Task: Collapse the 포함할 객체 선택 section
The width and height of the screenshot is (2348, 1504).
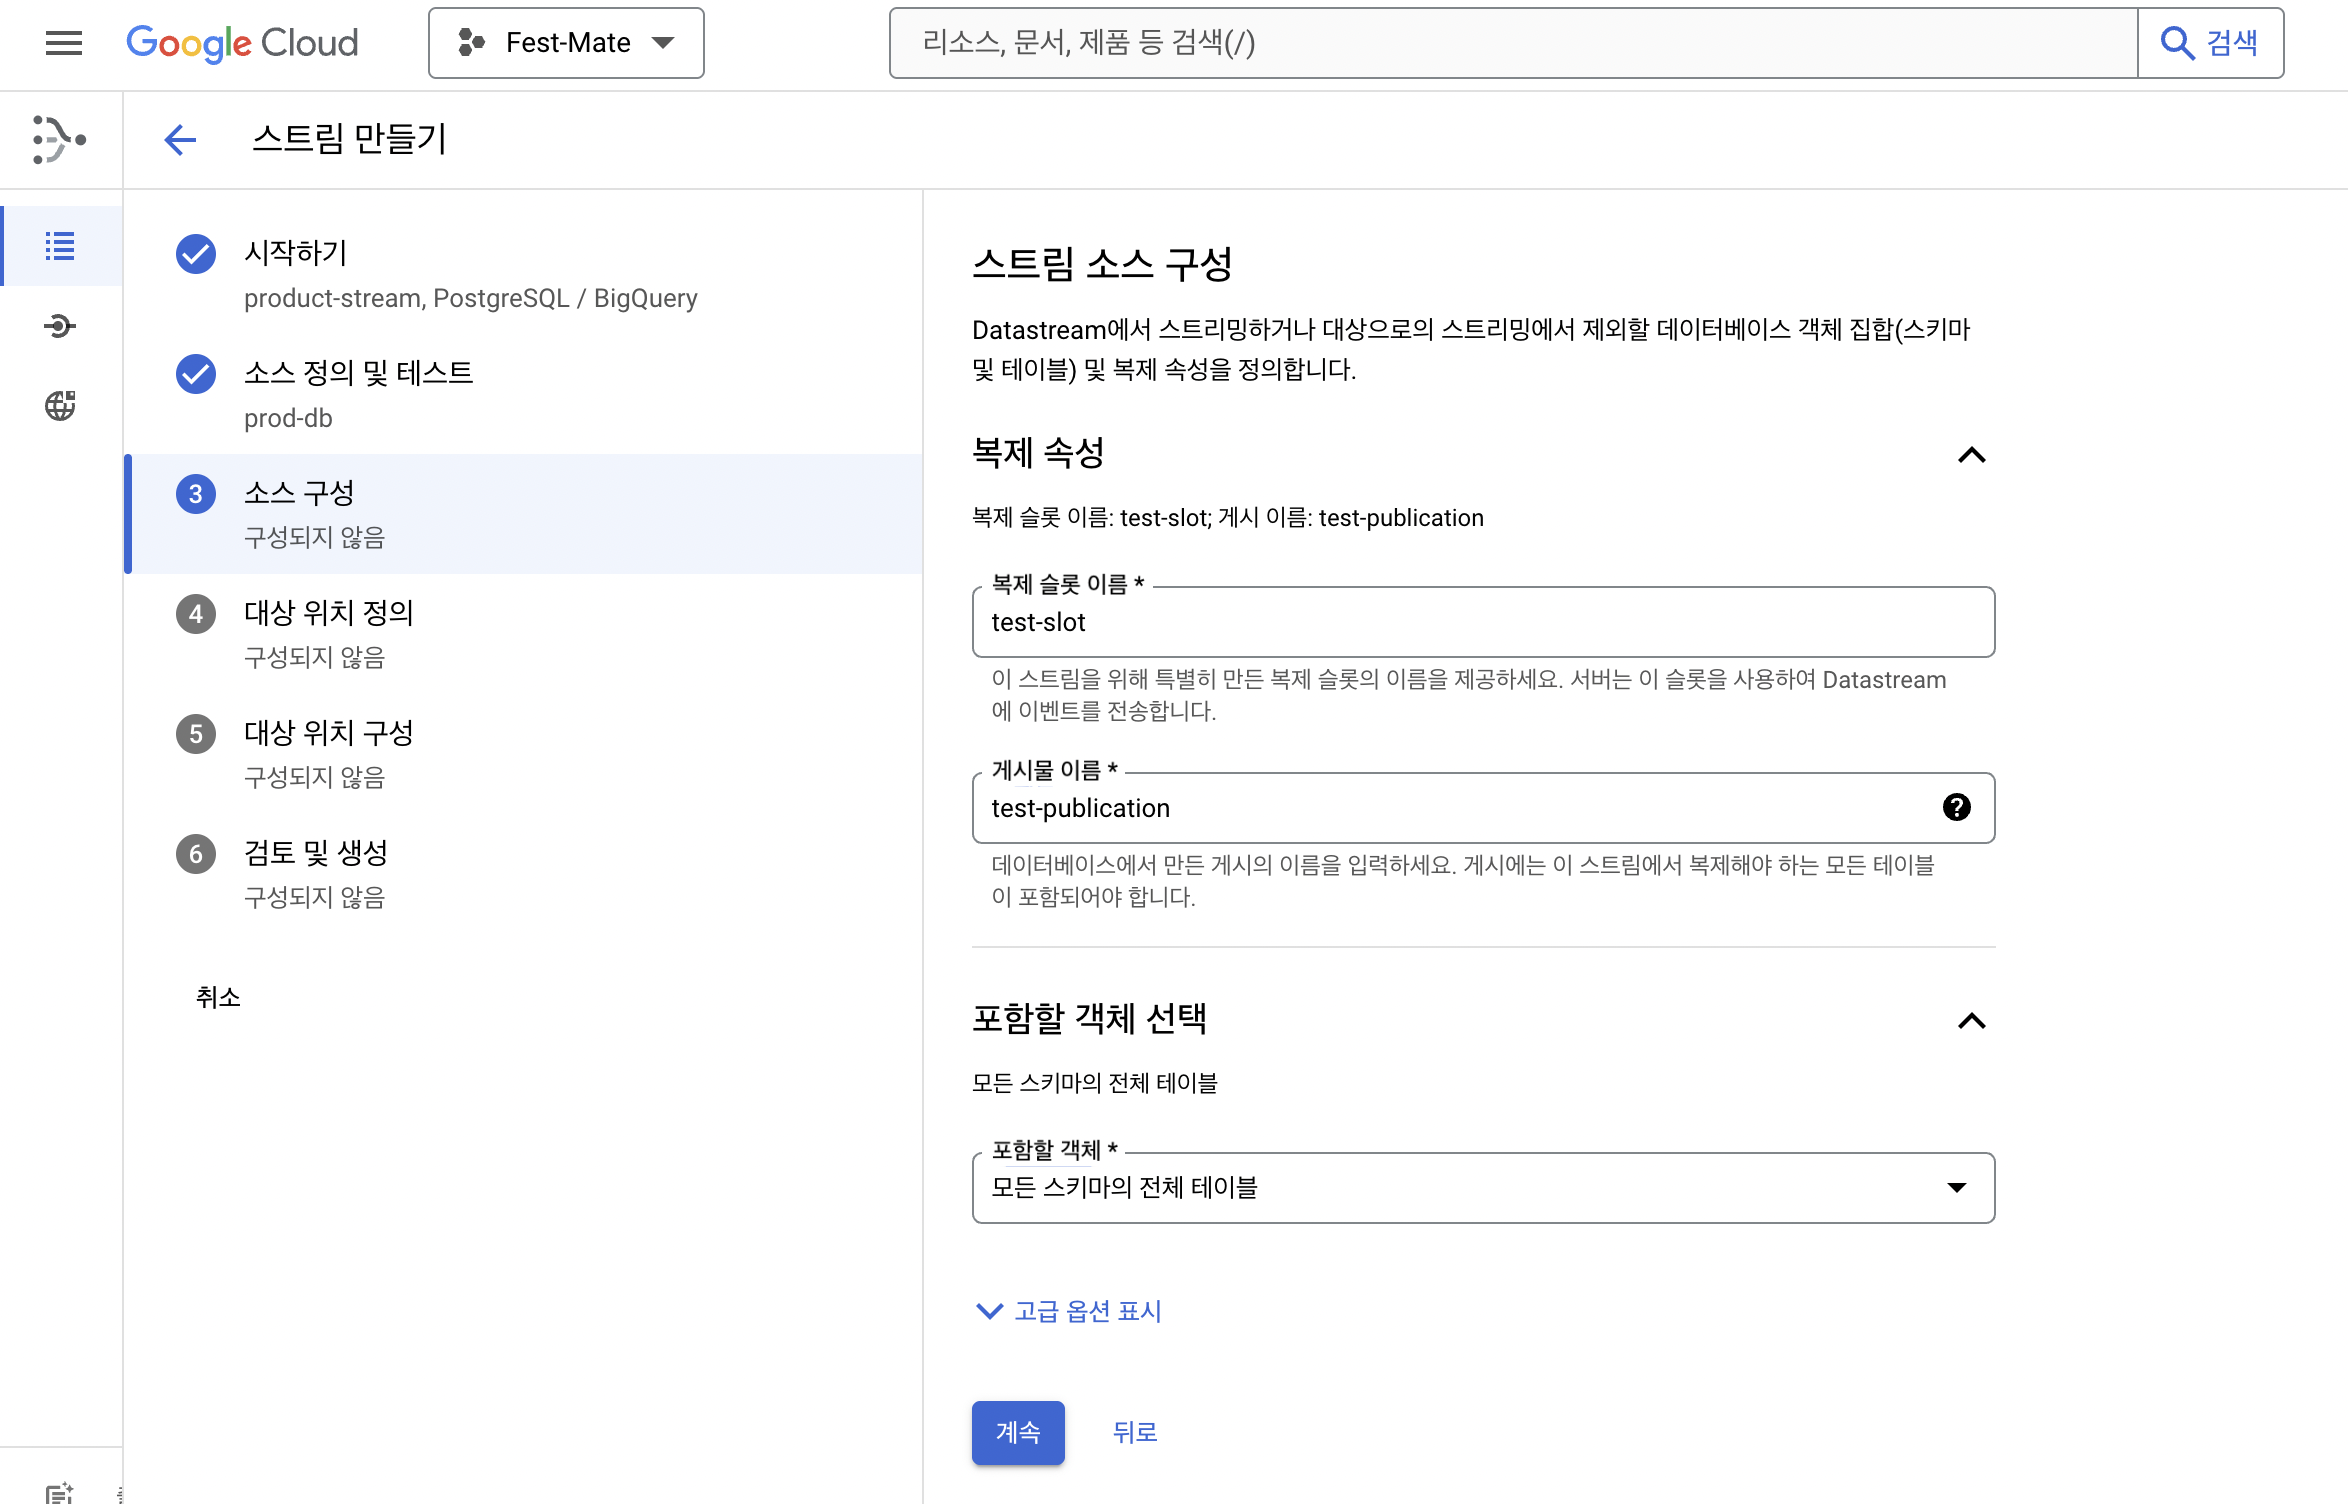Action: (1971, 1021)
